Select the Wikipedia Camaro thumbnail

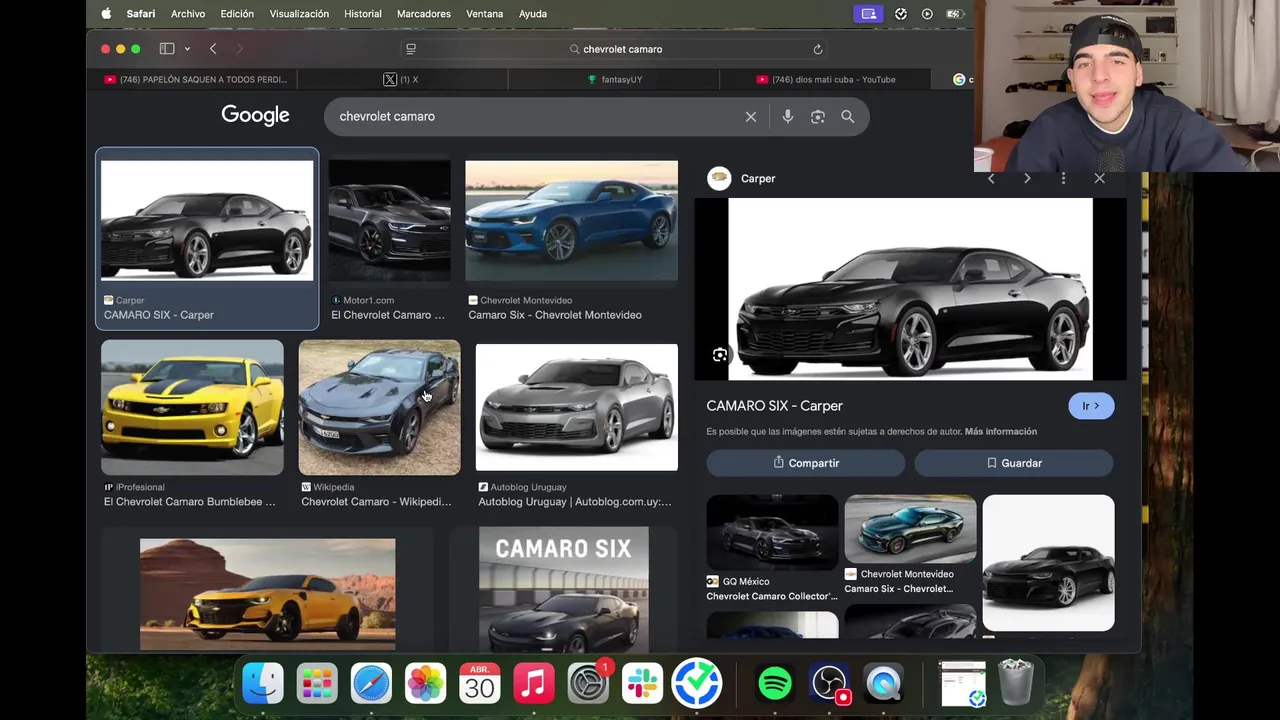pyautogui.click(x=380, y=407)
